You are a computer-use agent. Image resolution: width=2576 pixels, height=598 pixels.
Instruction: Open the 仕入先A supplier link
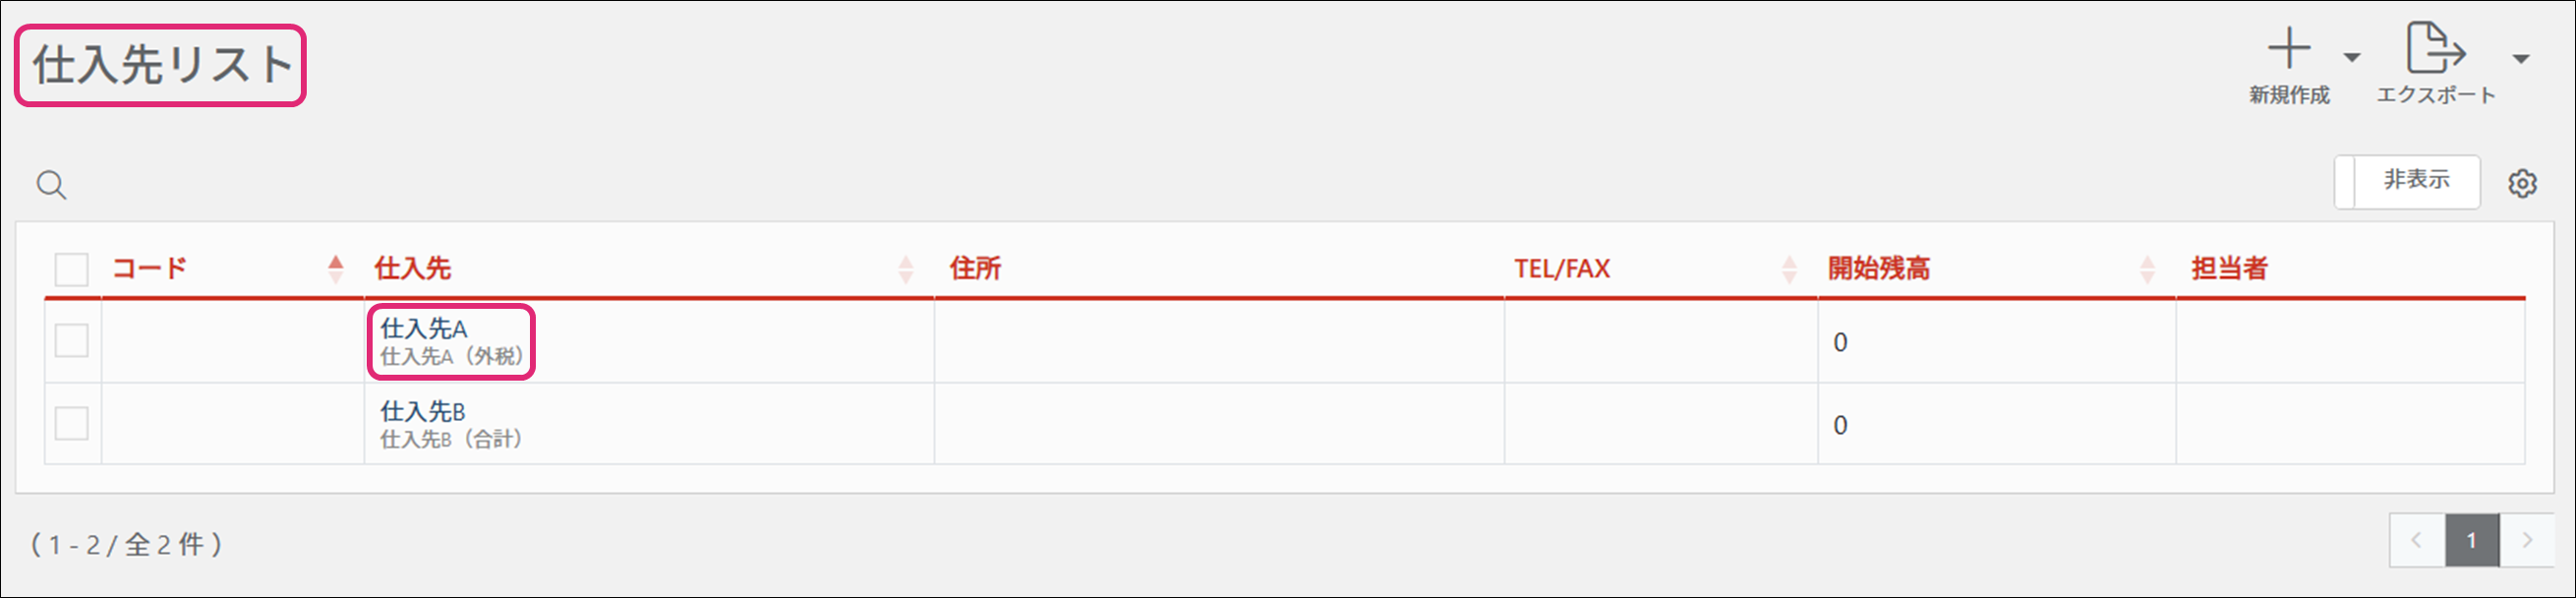tap(424, 328)
